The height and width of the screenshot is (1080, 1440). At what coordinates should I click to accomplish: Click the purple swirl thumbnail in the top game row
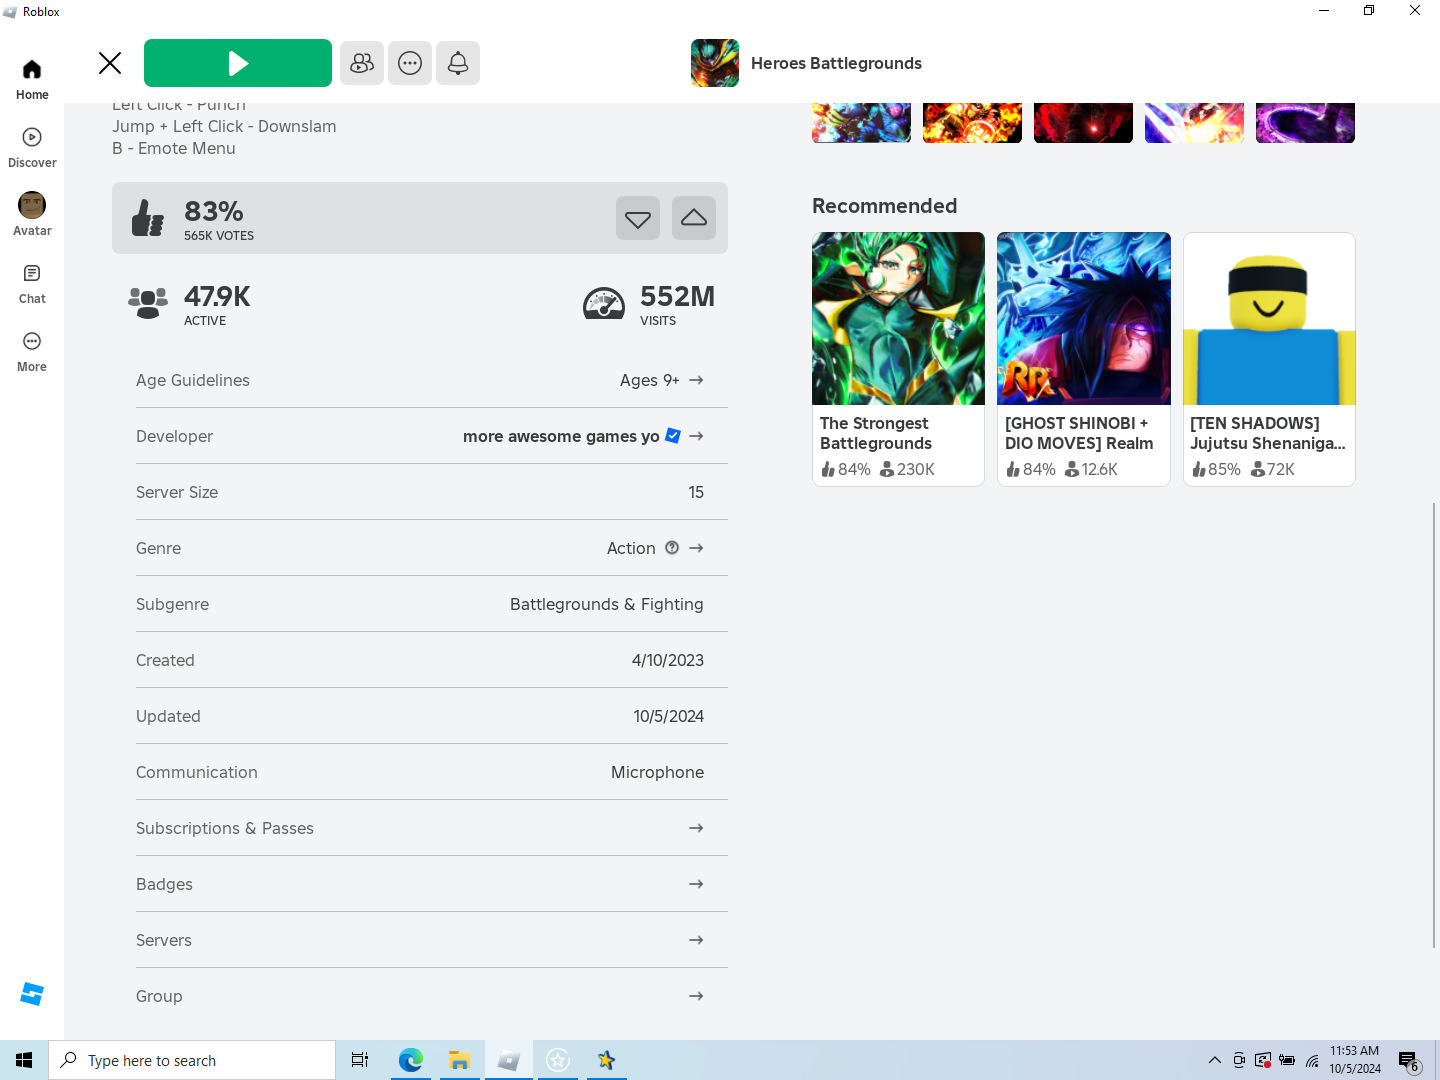coord(1305,123)
